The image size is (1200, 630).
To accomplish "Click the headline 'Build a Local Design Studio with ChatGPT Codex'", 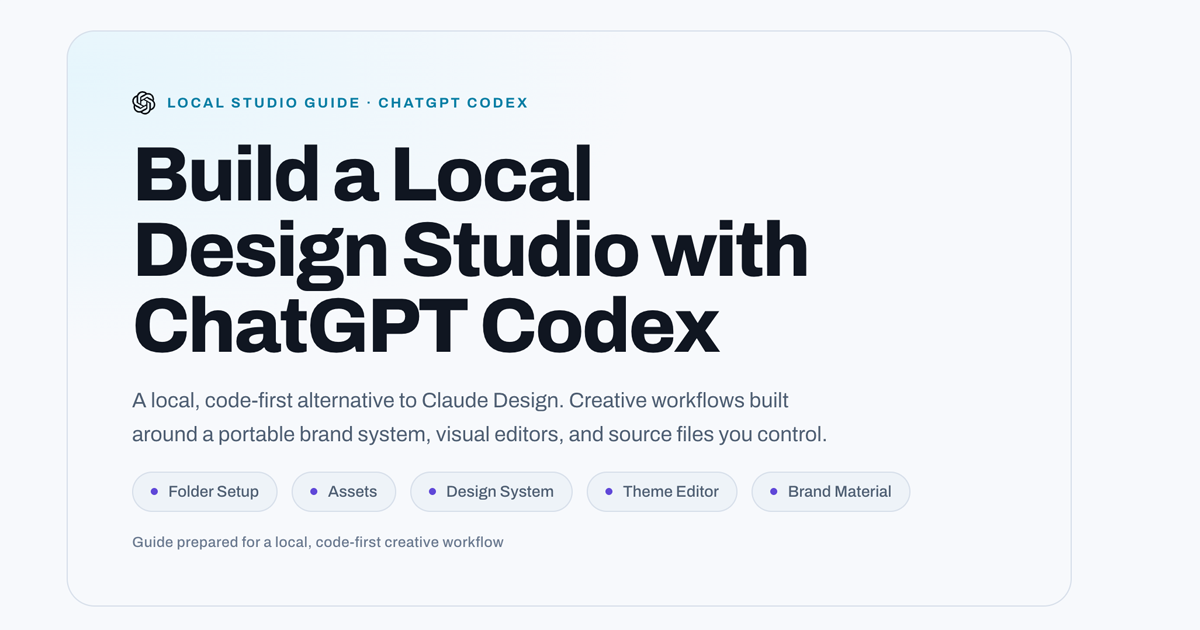I will [x=470, y=251].
